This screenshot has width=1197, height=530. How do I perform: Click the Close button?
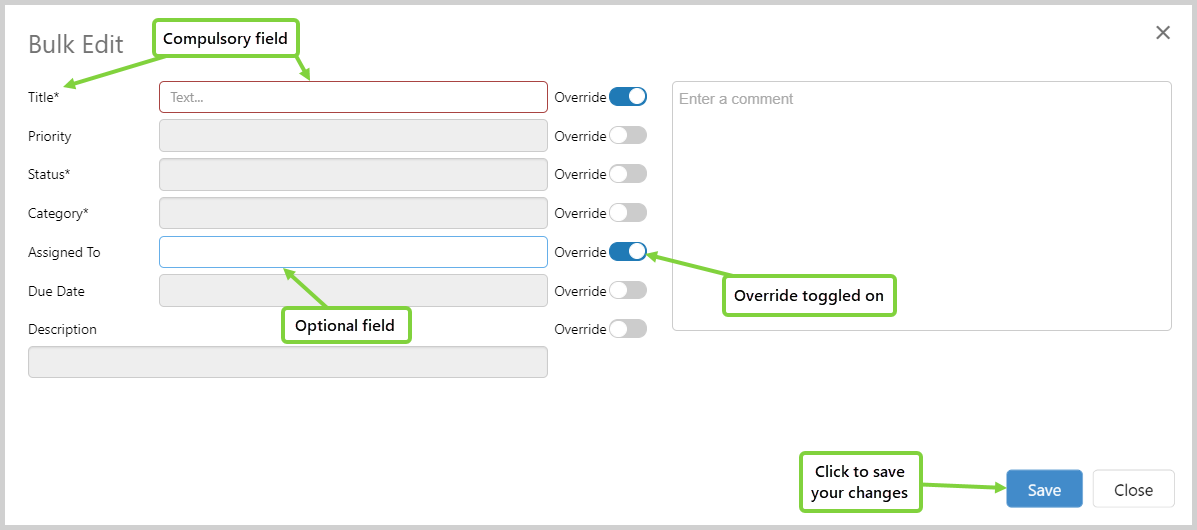point(1133,490)
